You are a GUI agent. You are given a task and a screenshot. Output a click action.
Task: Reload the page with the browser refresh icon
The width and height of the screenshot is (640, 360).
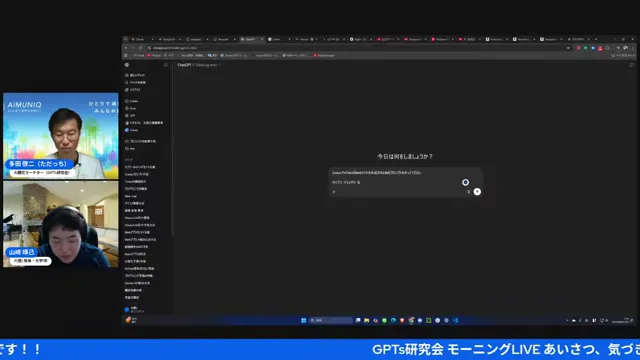point(140,48)
